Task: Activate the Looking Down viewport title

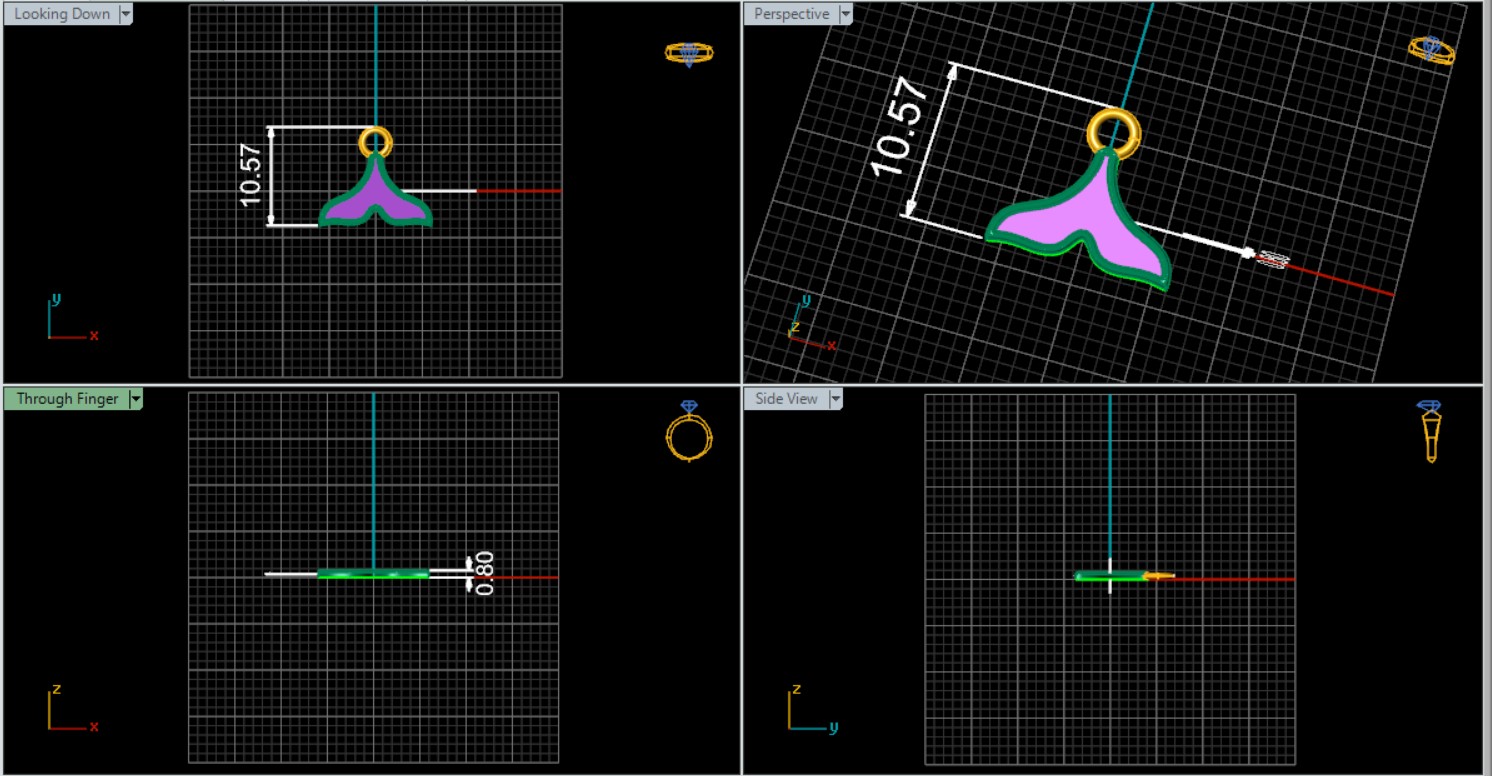Action: 62,15
